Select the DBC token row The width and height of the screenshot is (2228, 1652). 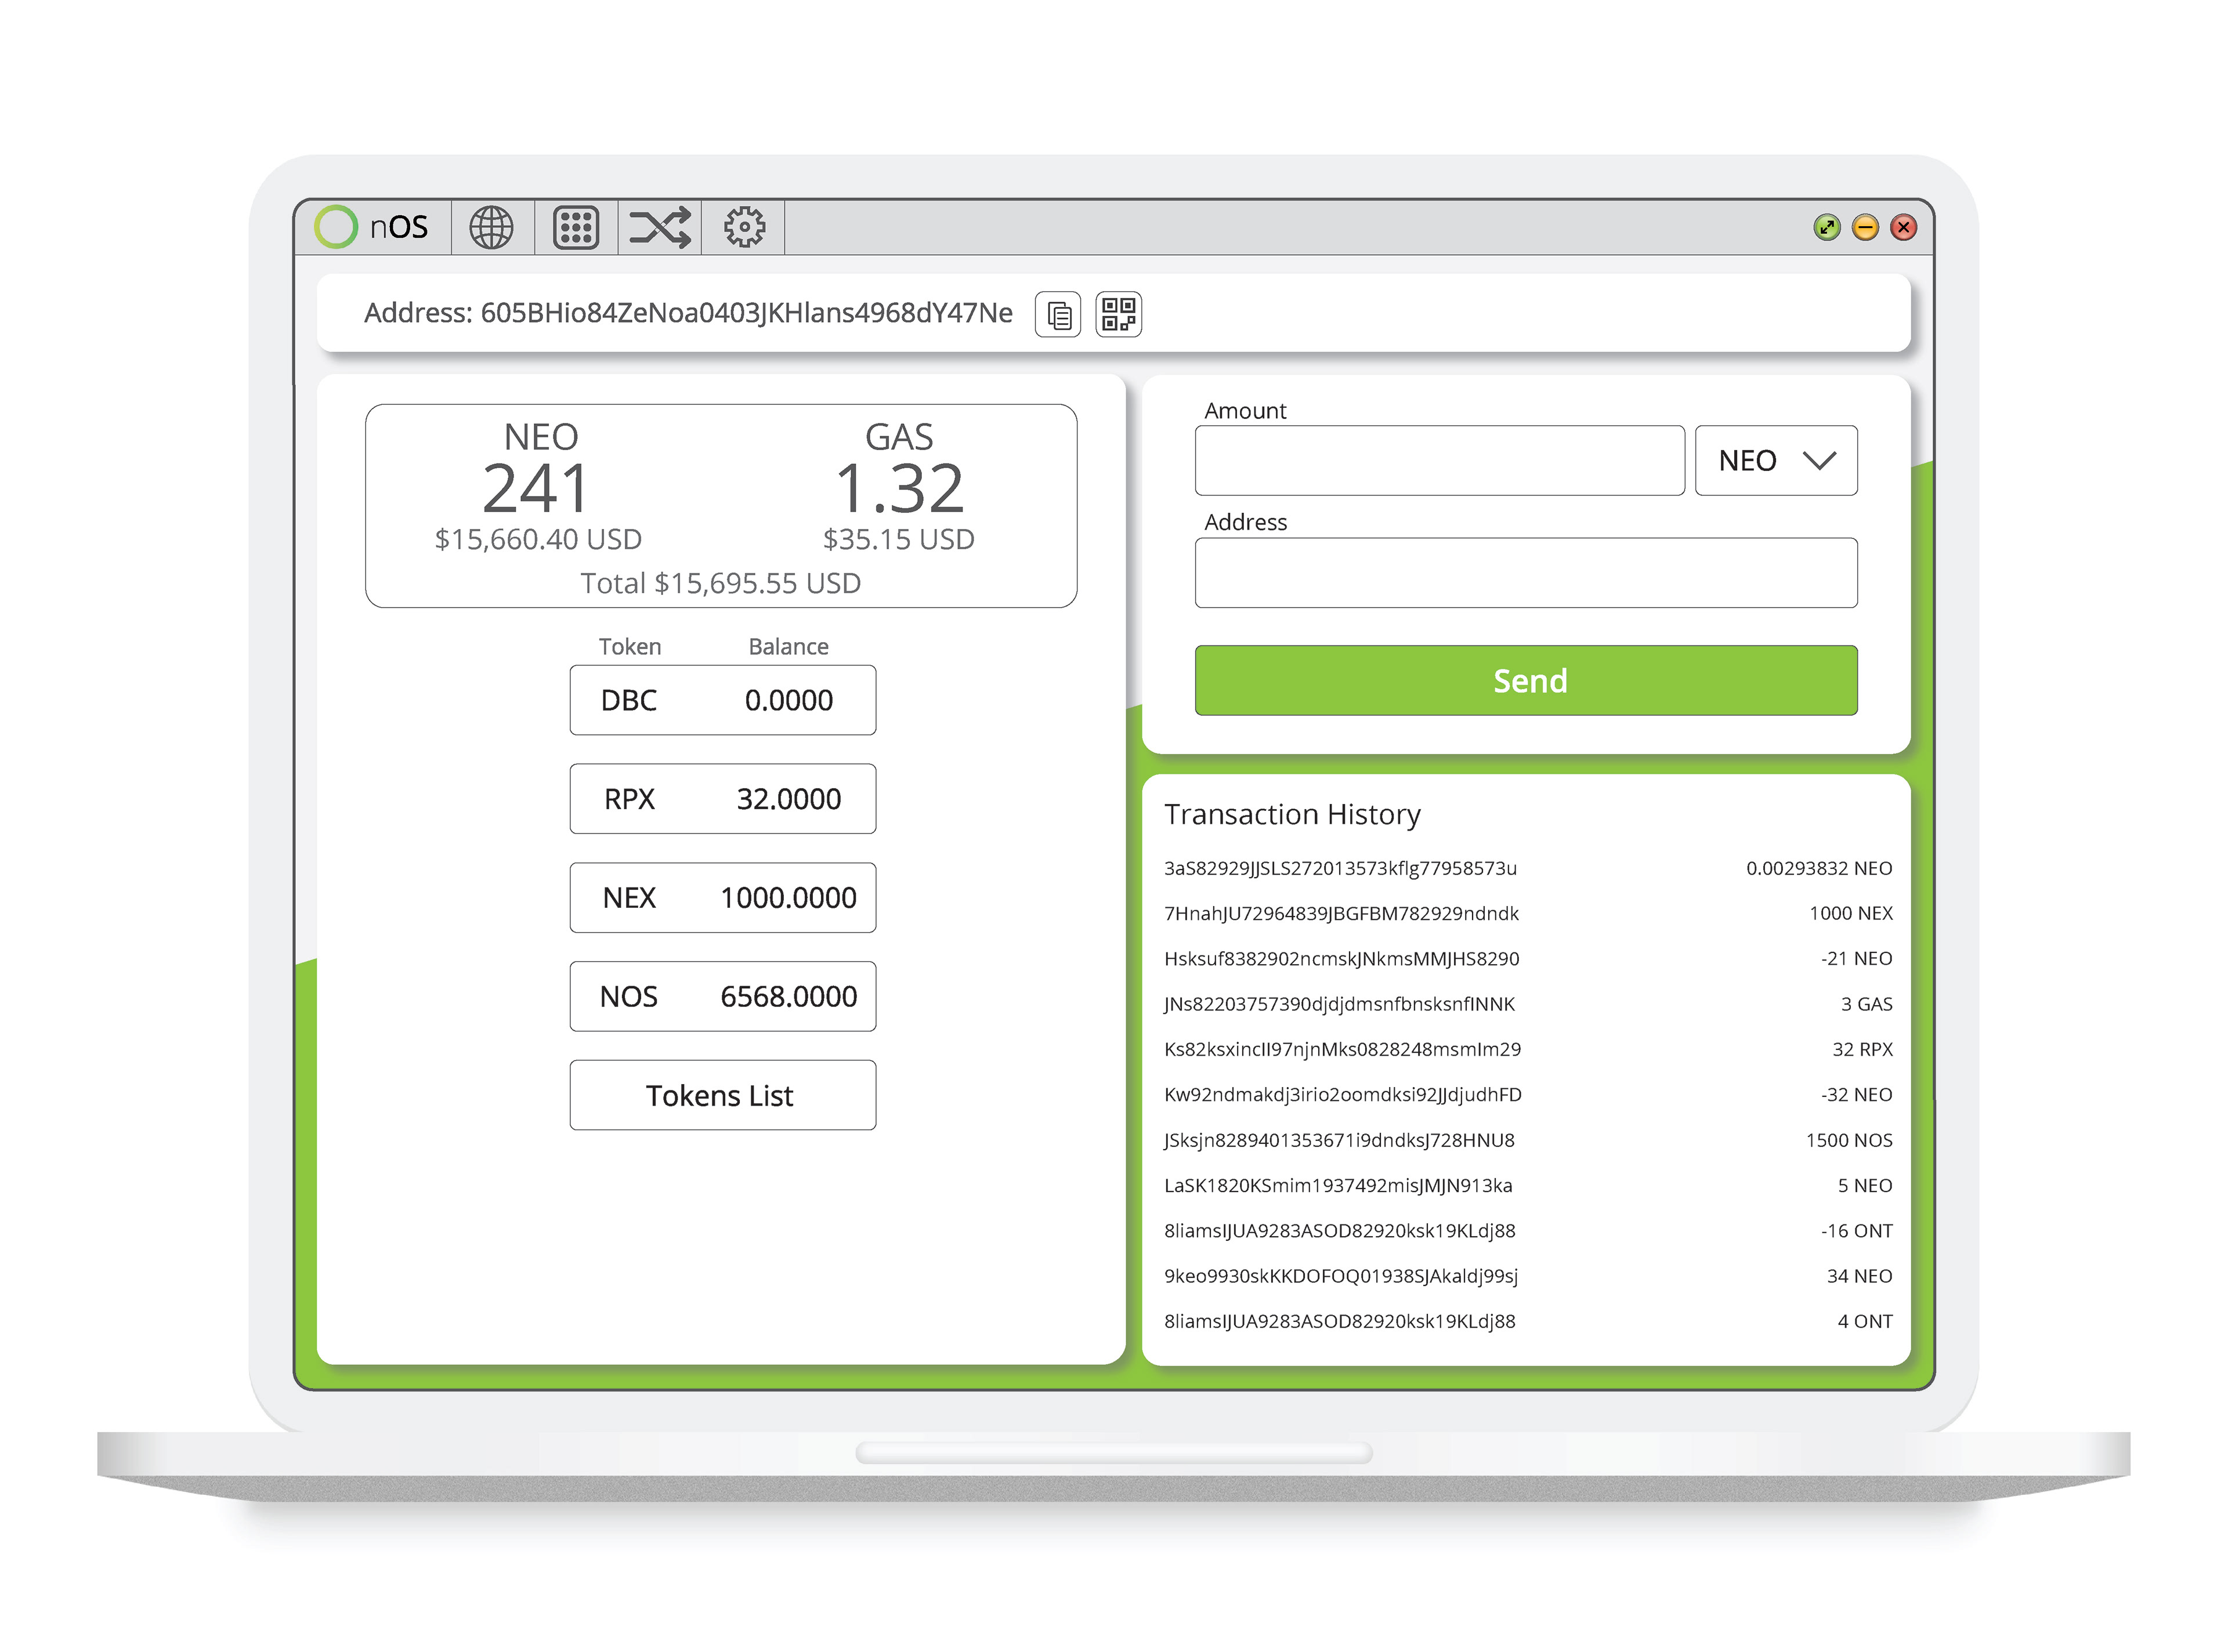[x=722, y=700]
